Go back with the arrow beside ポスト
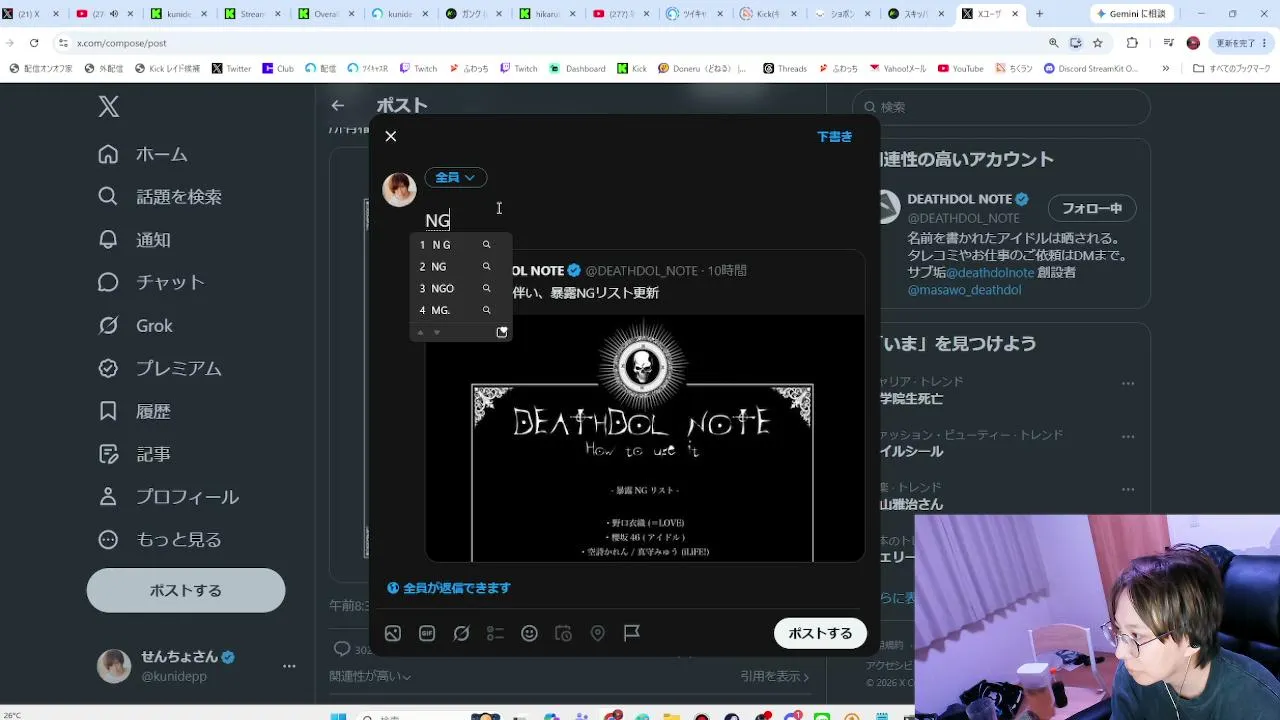 338,105
